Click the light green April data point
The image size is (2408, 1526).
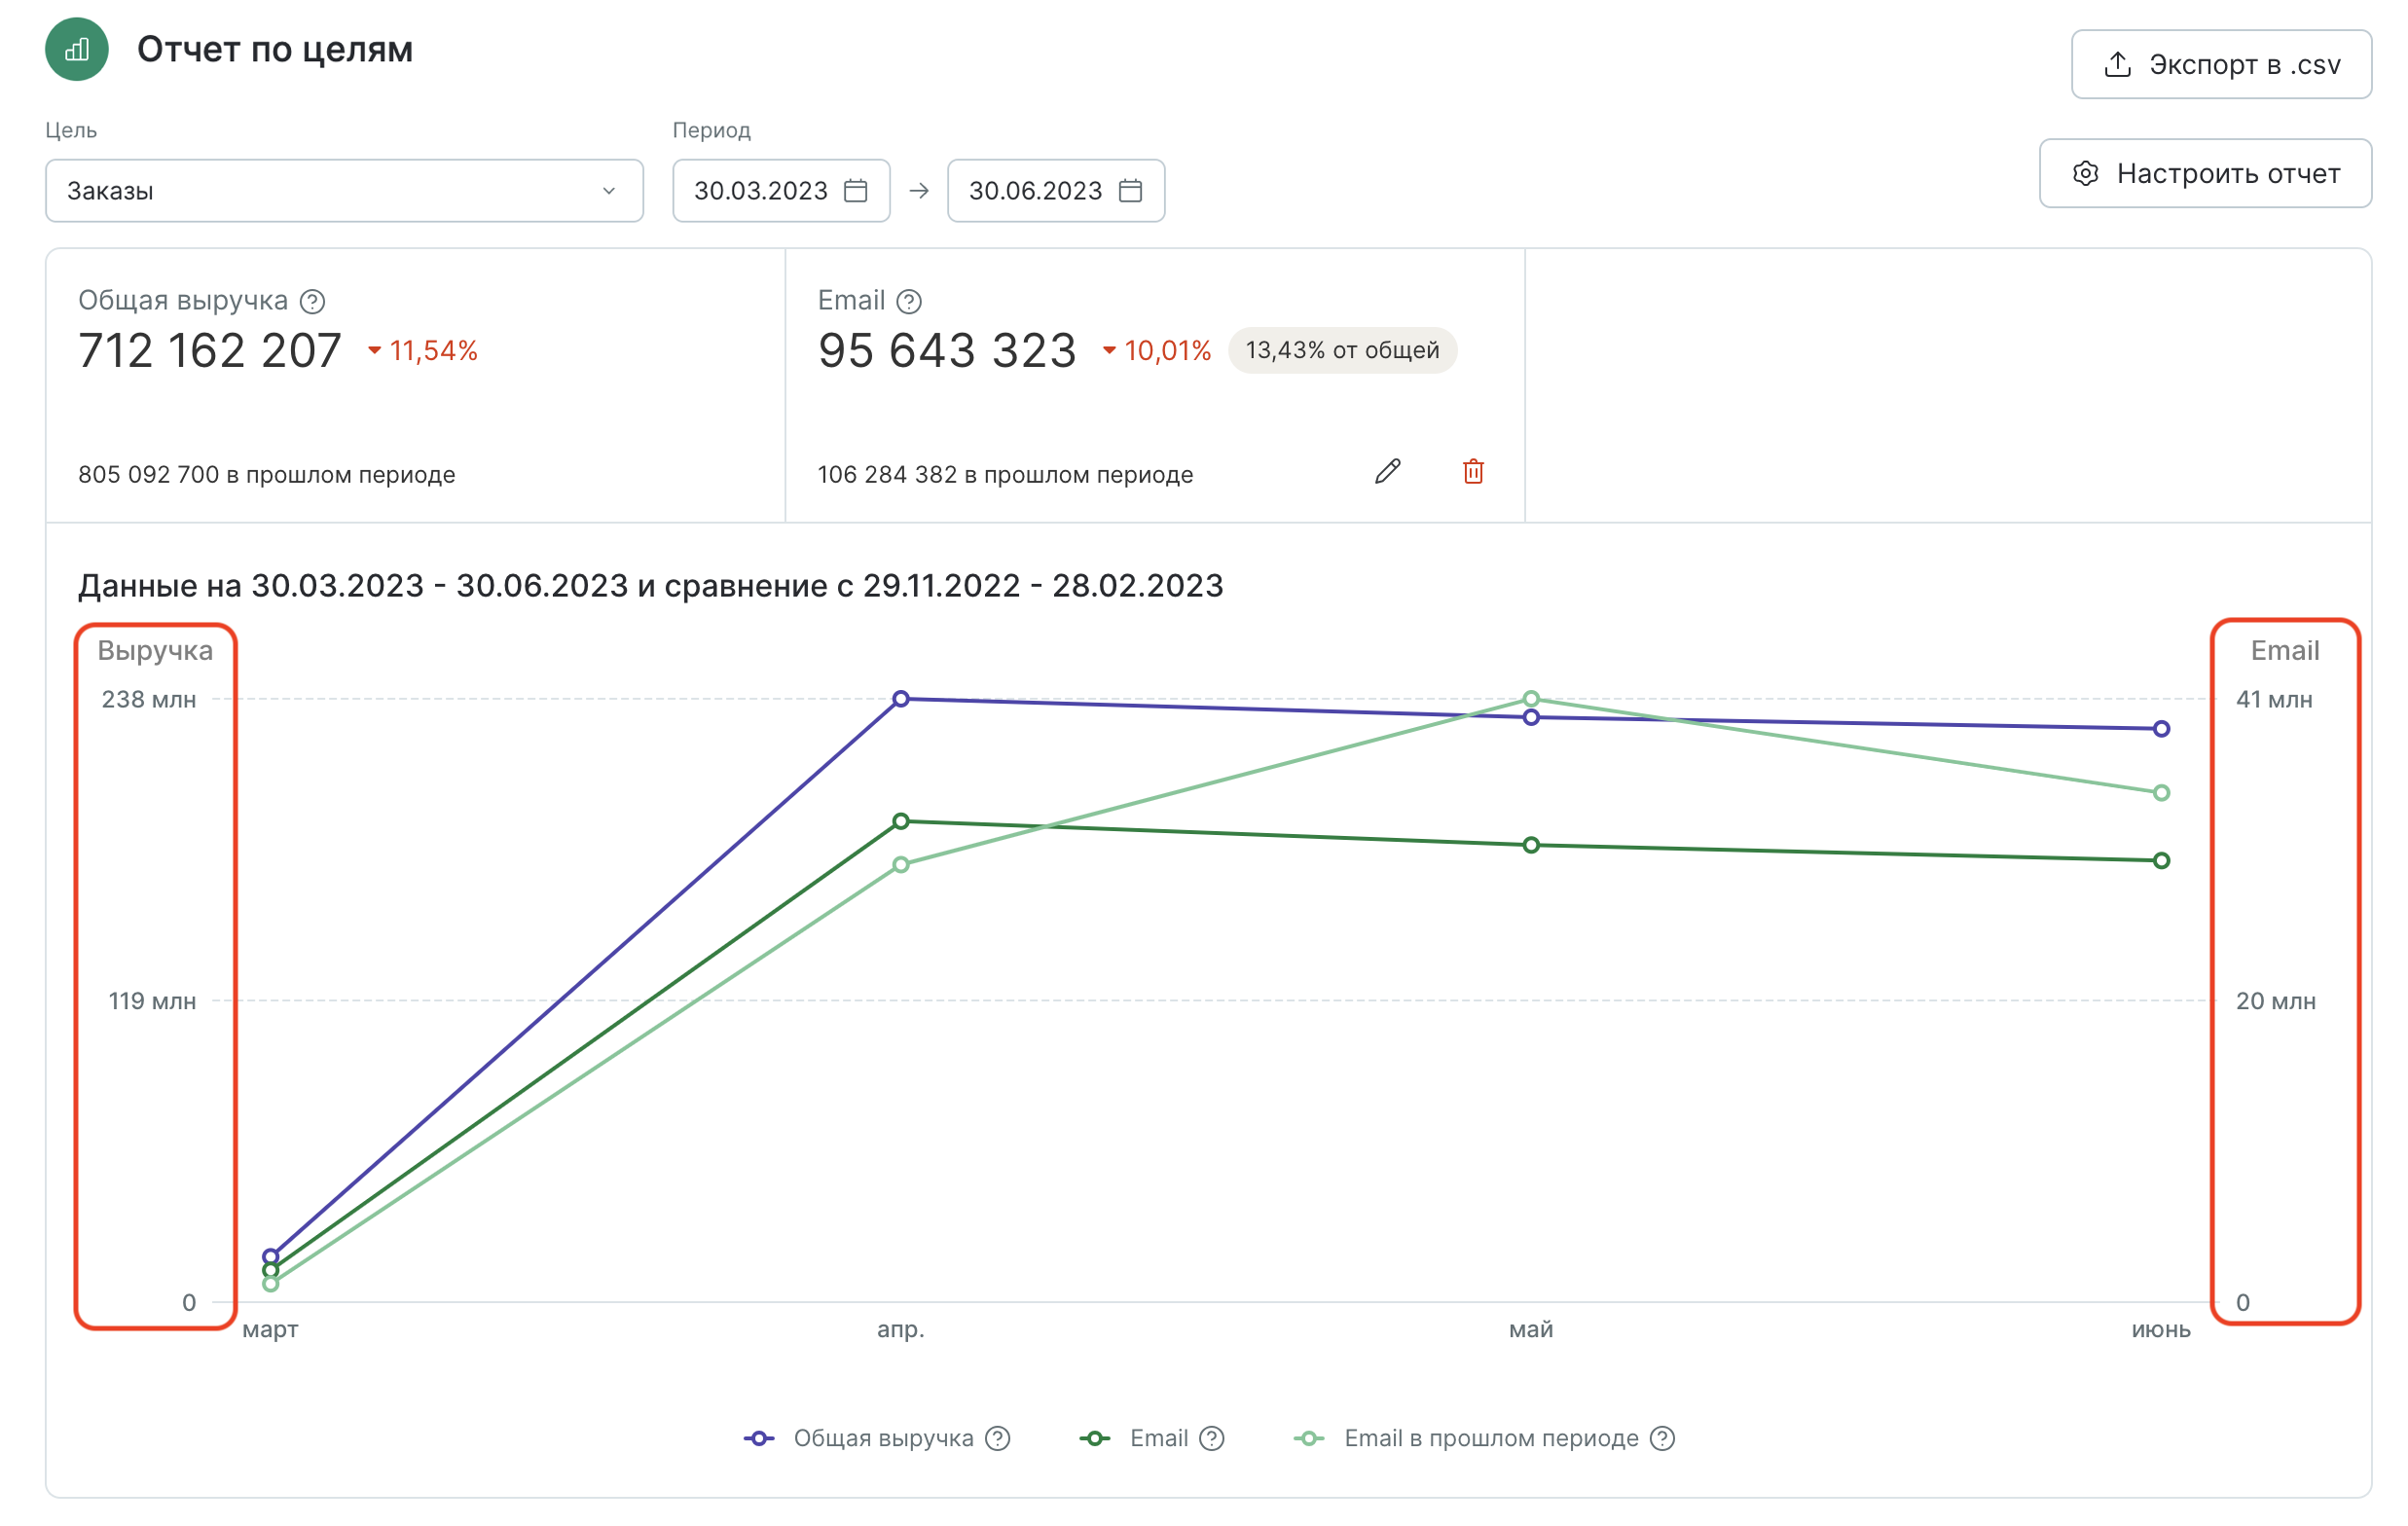(901, 864)
